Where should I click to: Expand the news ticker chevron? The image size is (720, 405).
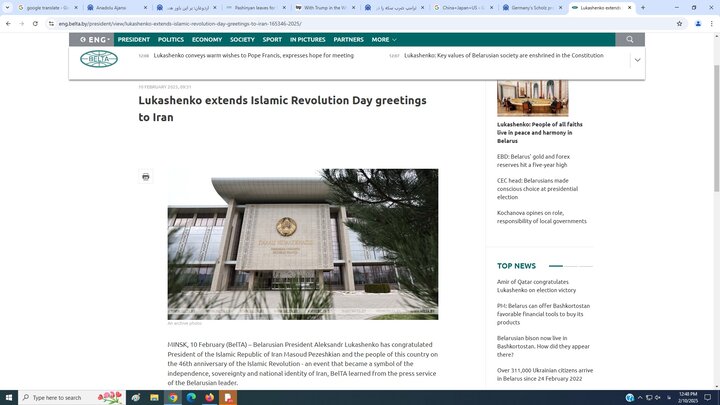638,60
